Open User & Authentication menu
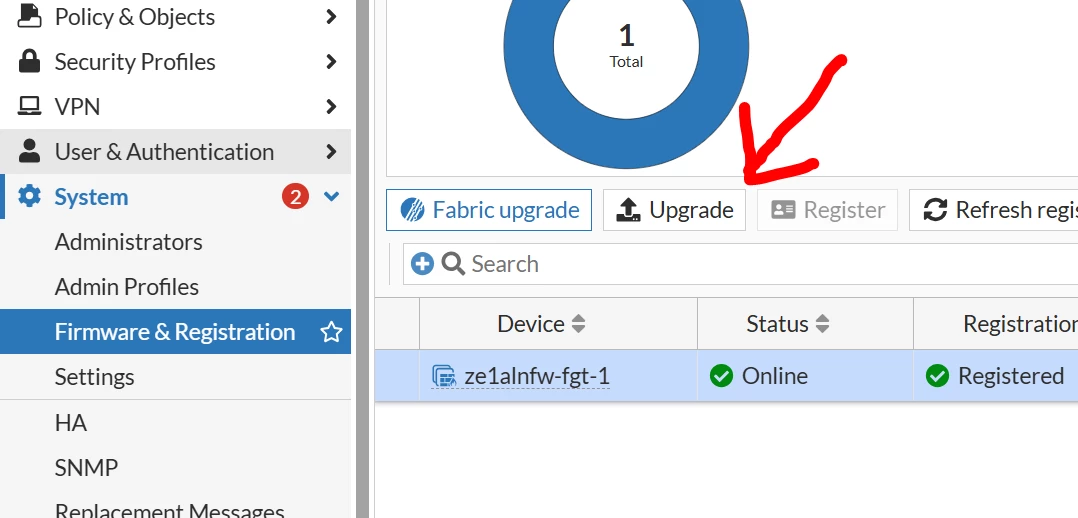Image resolution: width=1078 pixels, height=518 pixels. [x=175, y=151]
